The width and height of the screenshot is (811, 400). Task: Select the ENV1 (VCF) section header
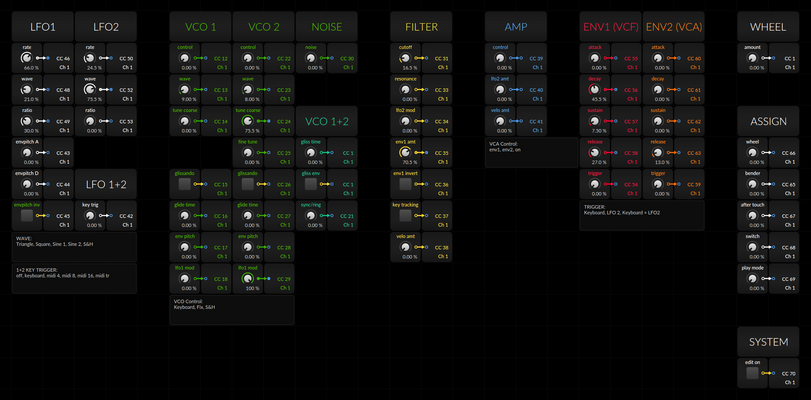[x=610, y=27]
